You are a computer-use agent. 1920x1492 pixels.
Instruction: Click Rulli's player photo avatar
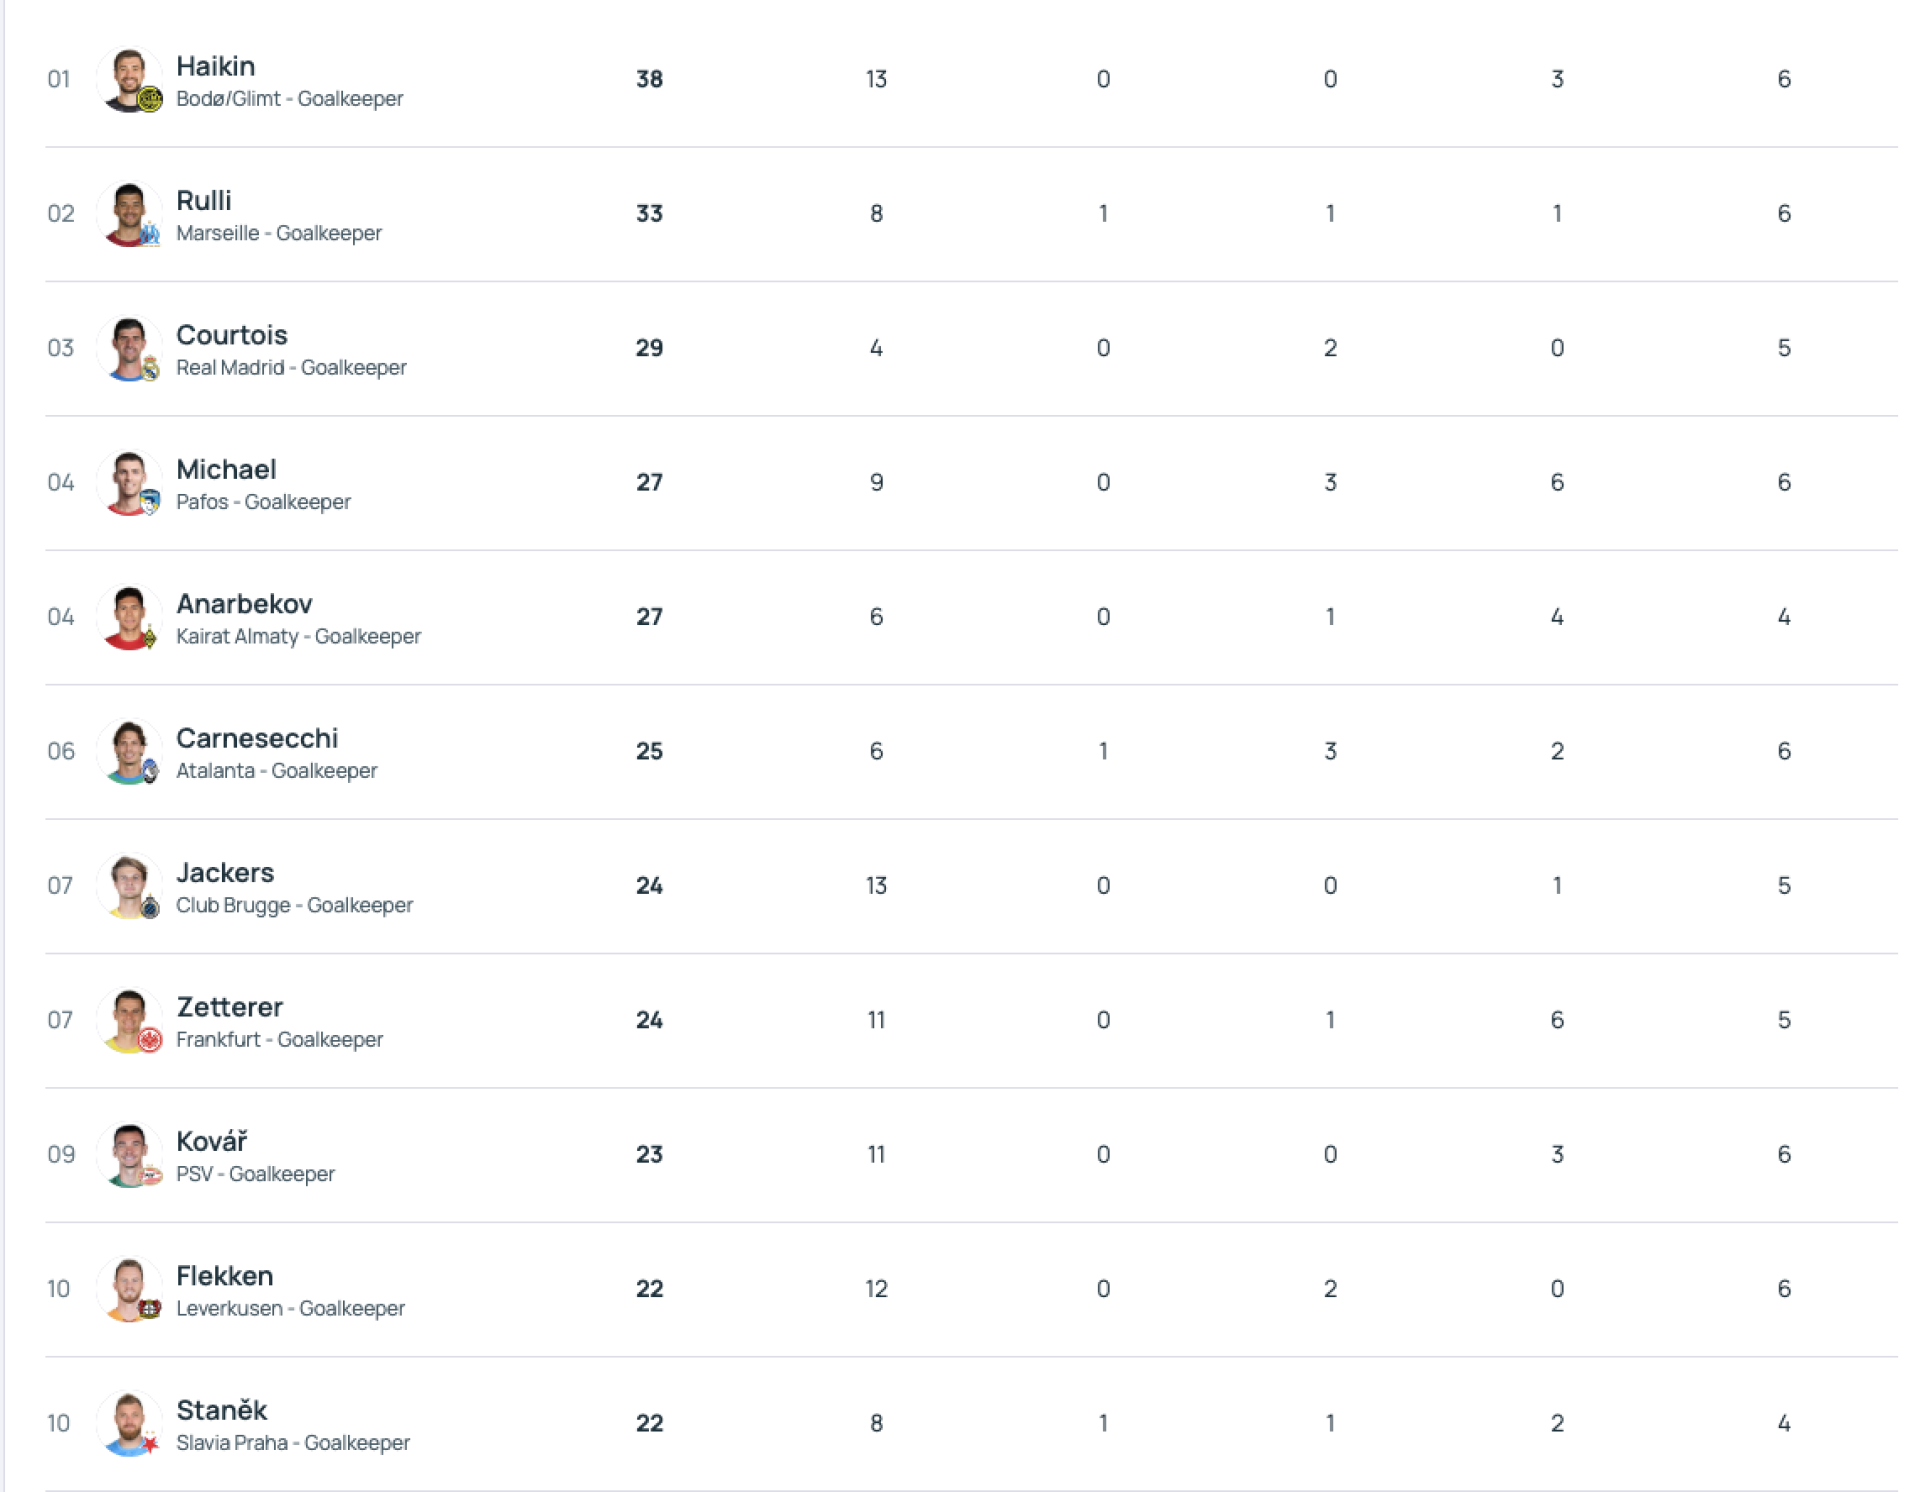pos(129,214)
